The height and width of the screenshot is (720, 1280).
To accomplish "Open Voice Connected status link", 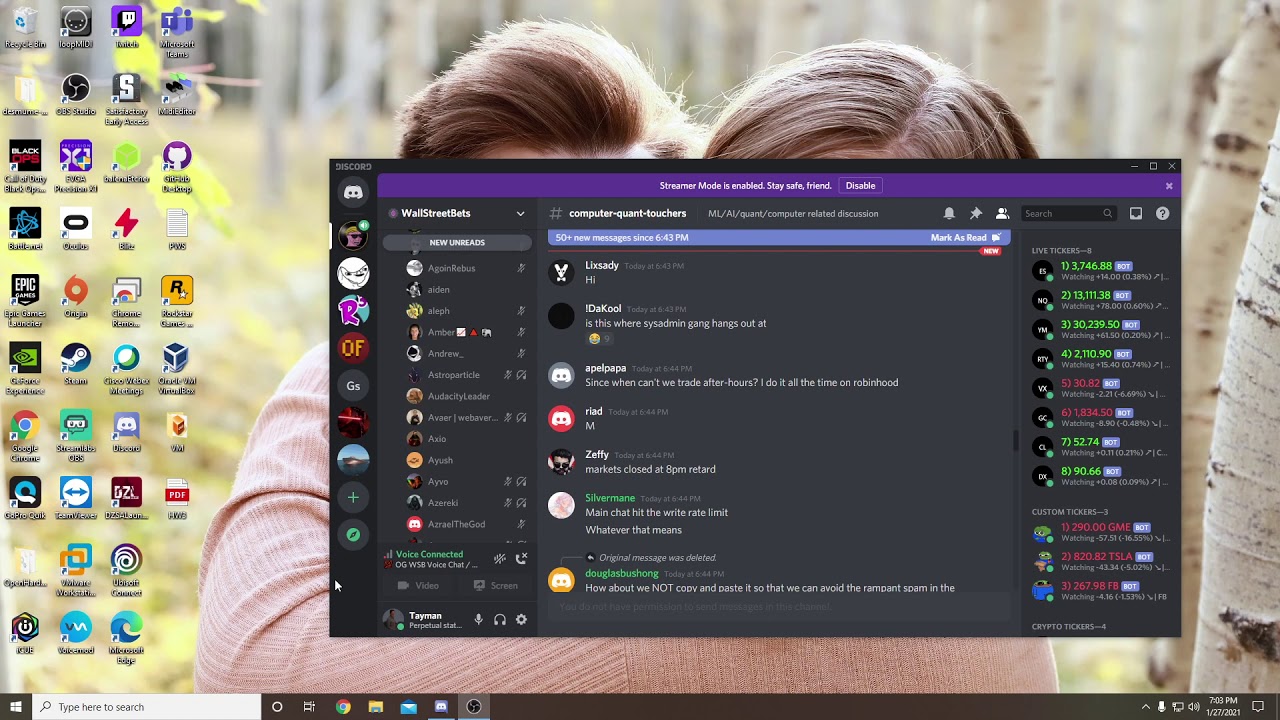I will tap(429, 554).
